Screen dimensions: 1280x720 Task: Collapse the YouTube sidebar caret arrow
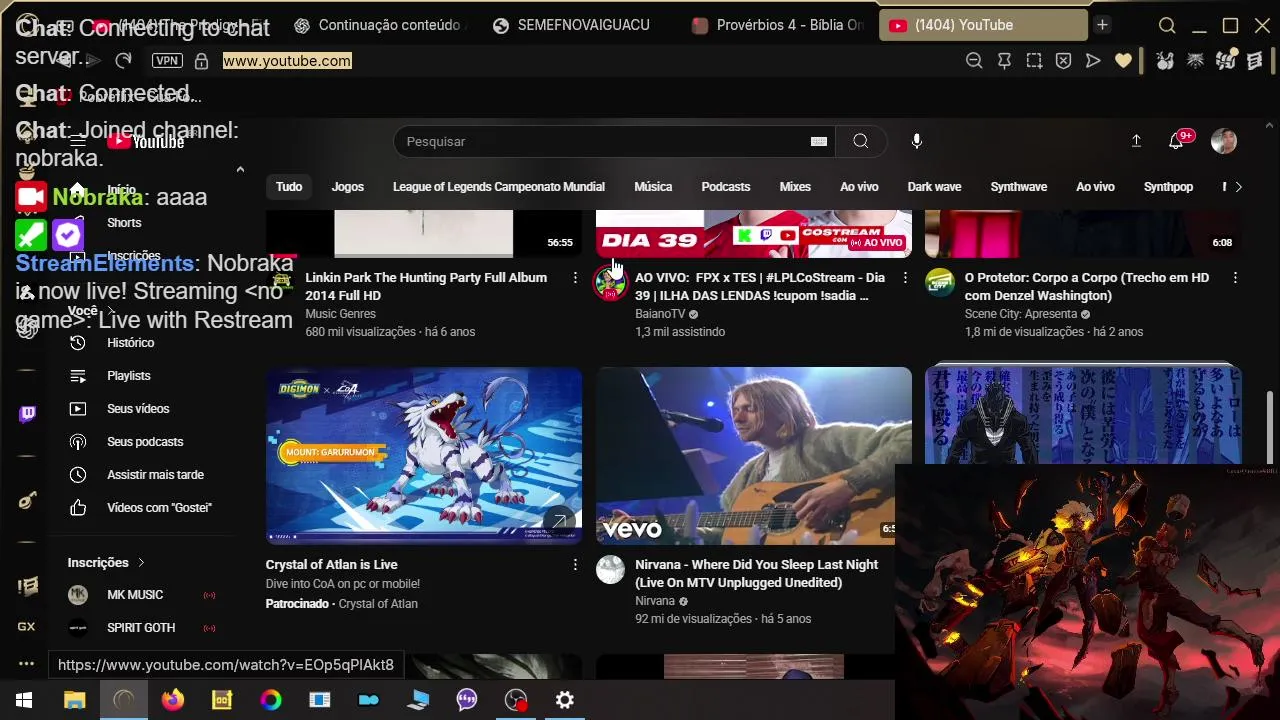[x=240, y=170]
